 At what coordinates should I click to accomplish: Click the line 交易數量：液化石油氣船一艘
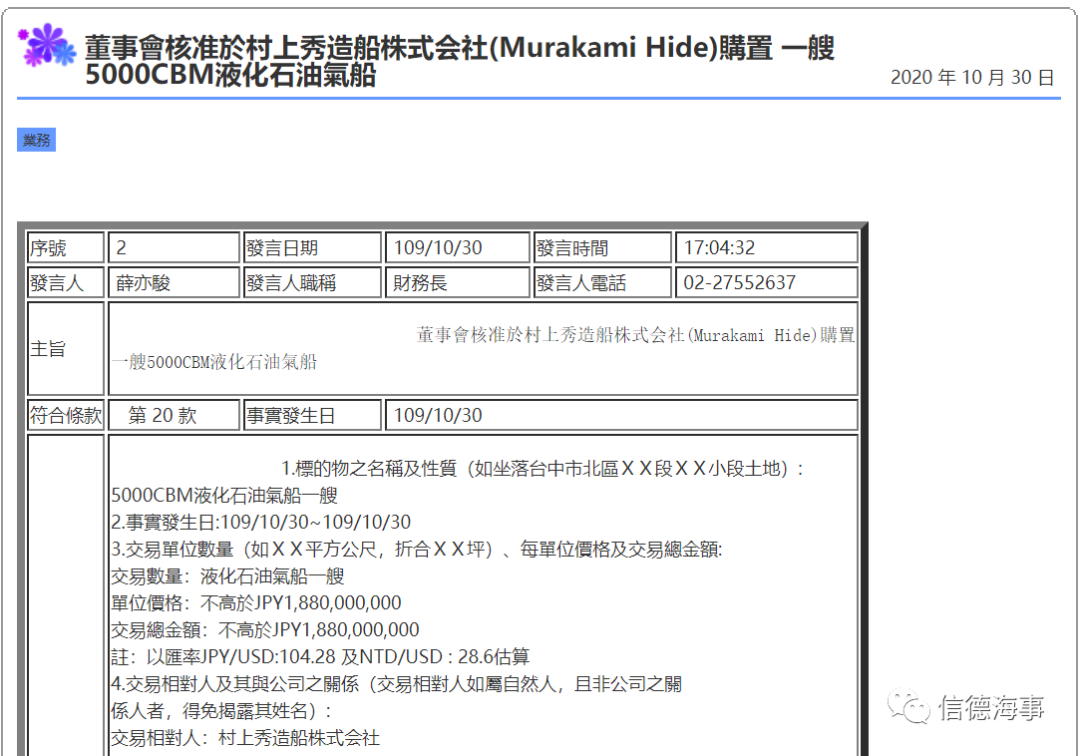point(227,576)
